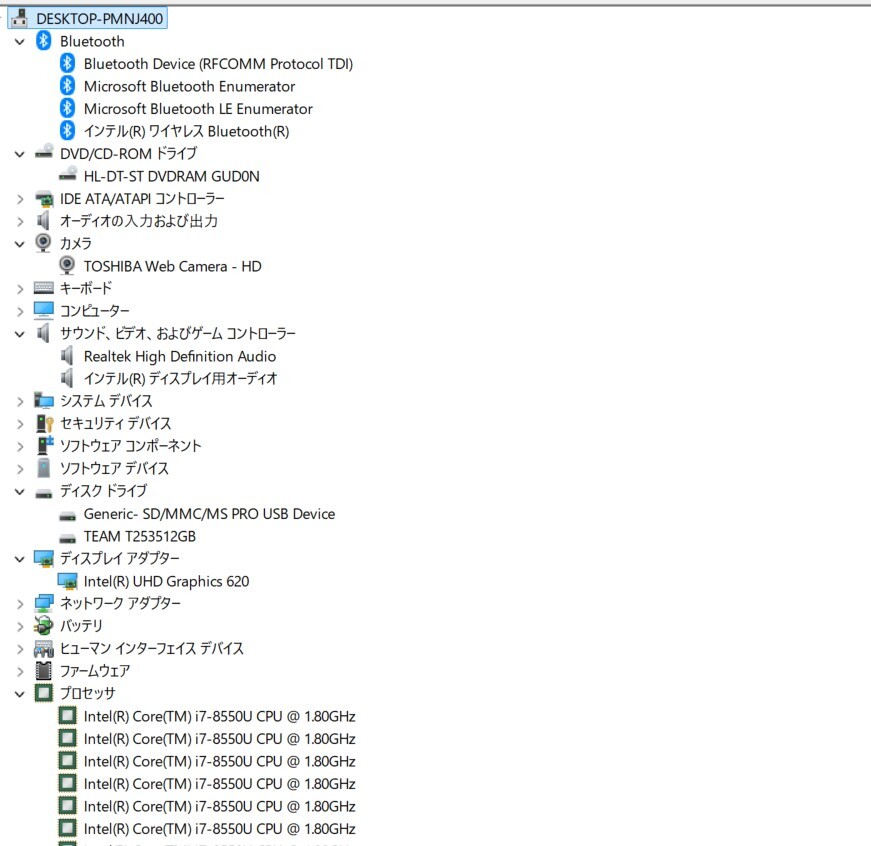Click the ソフトウェア デバイス icon
Image resolution: width=871 pixels, height=846 pixels.
point(44,468)
